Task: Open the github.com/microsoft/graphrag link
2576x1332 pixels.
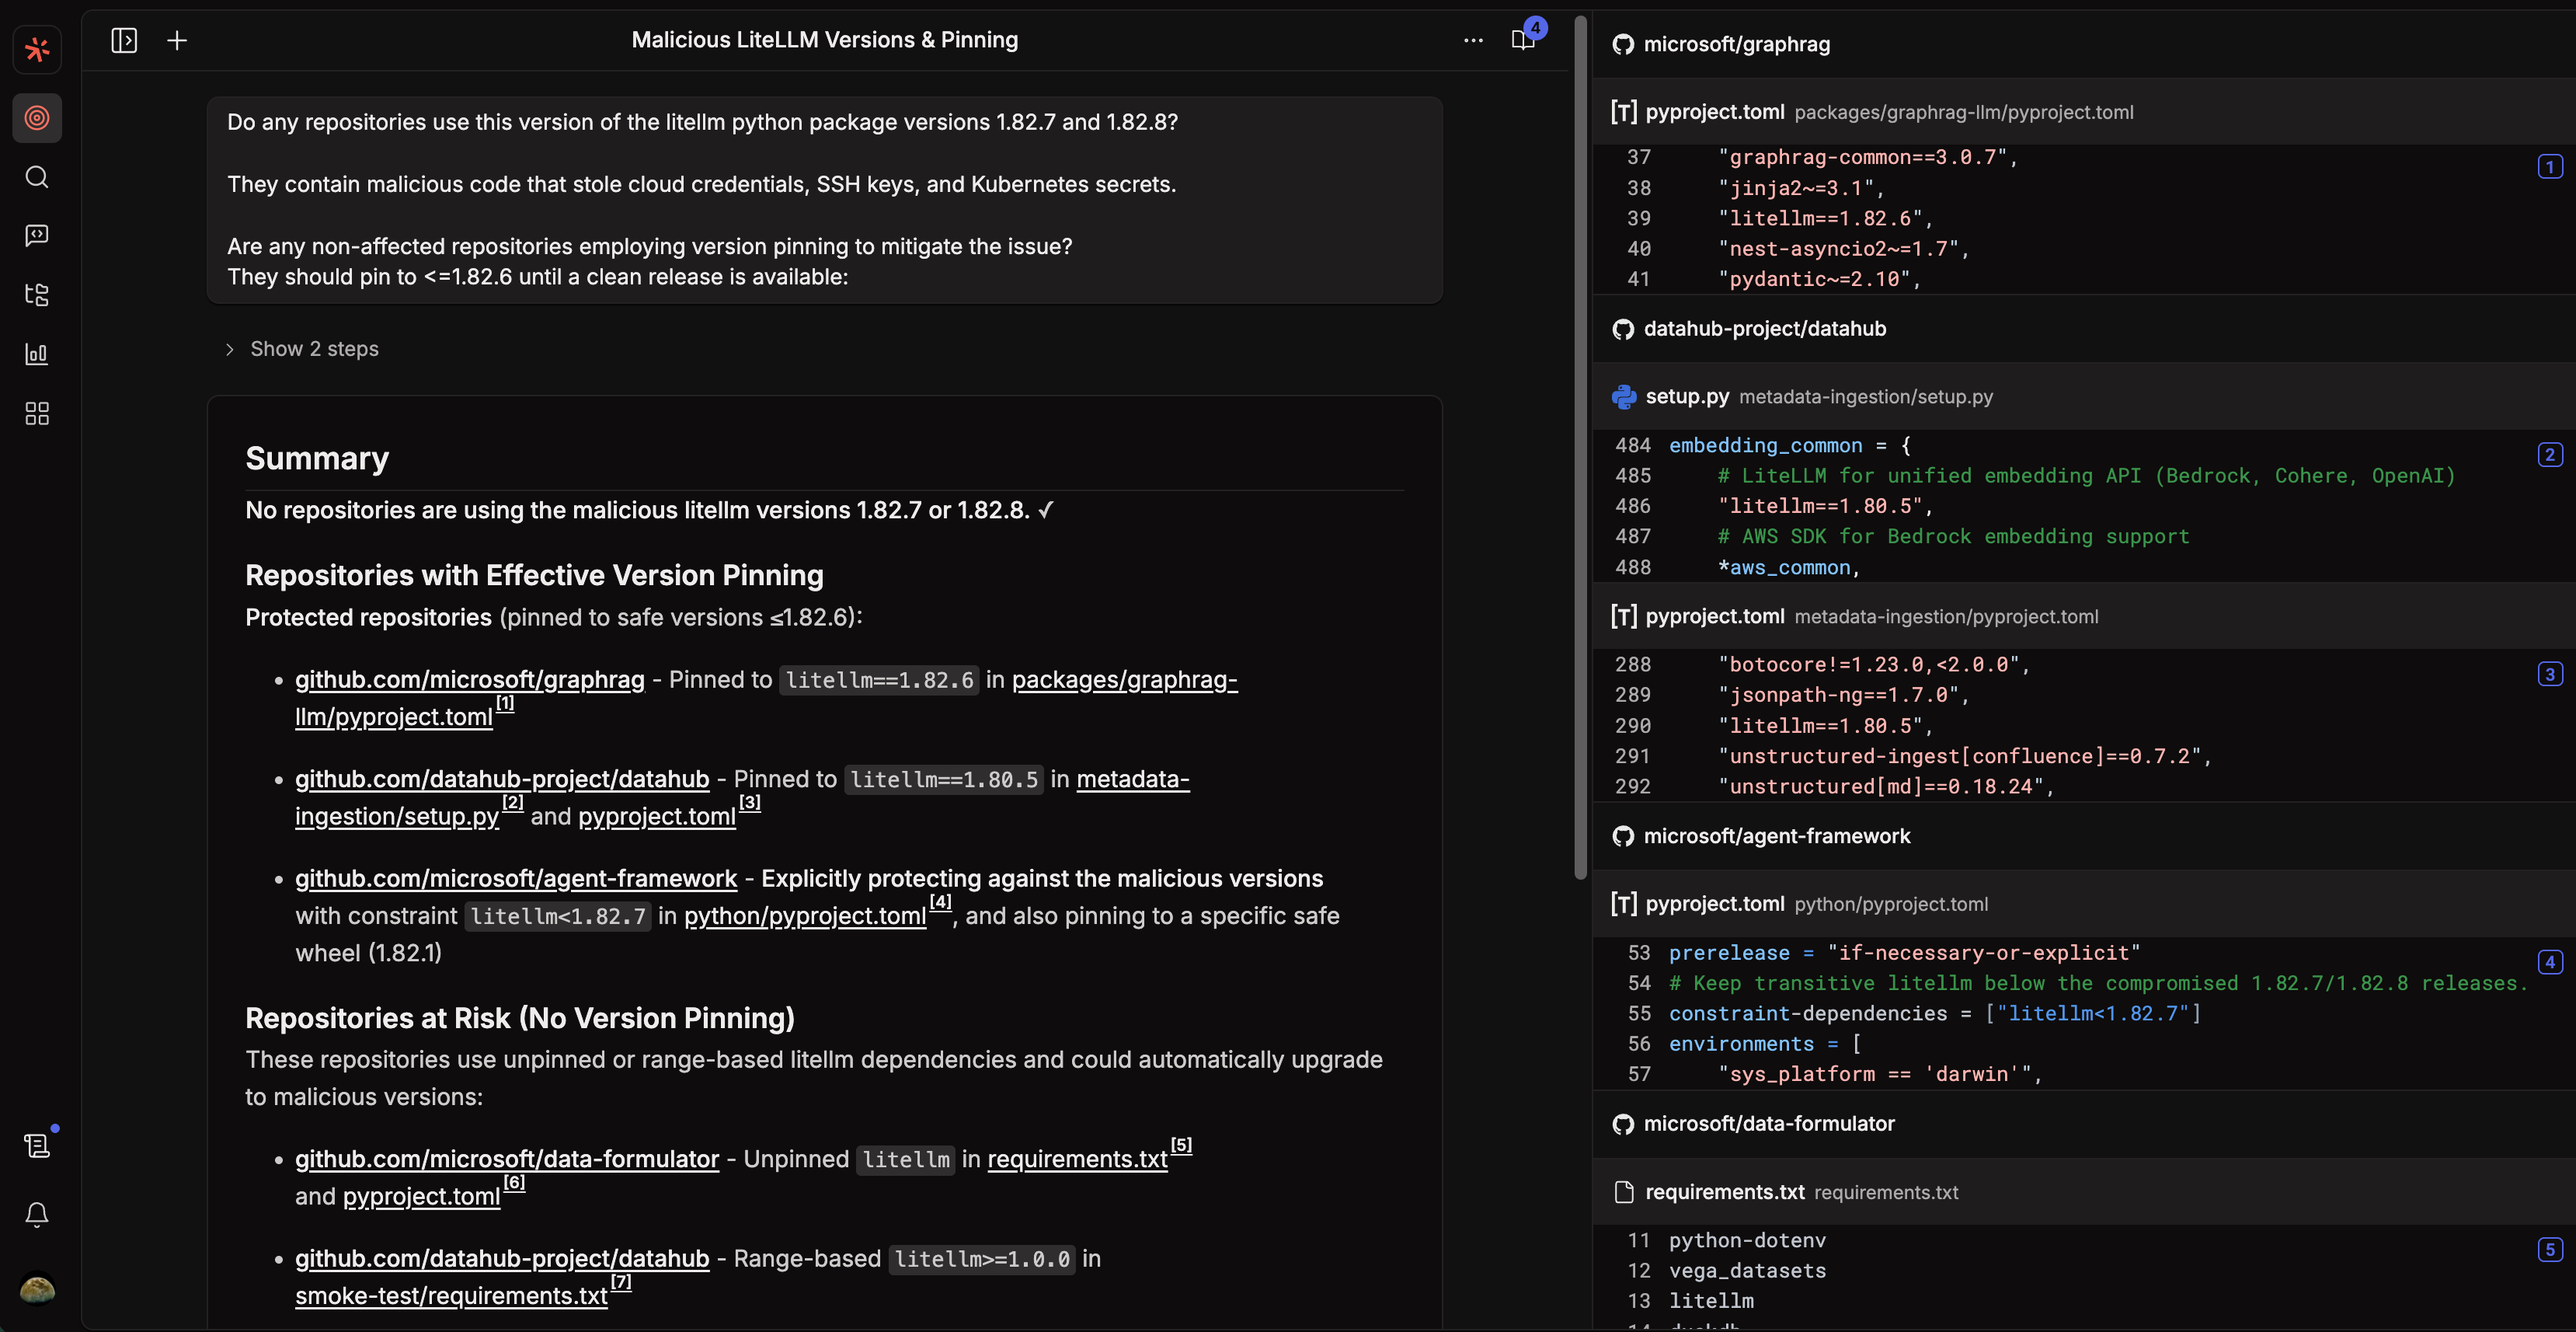Action: pyautogui.click(x=469, y=680)
